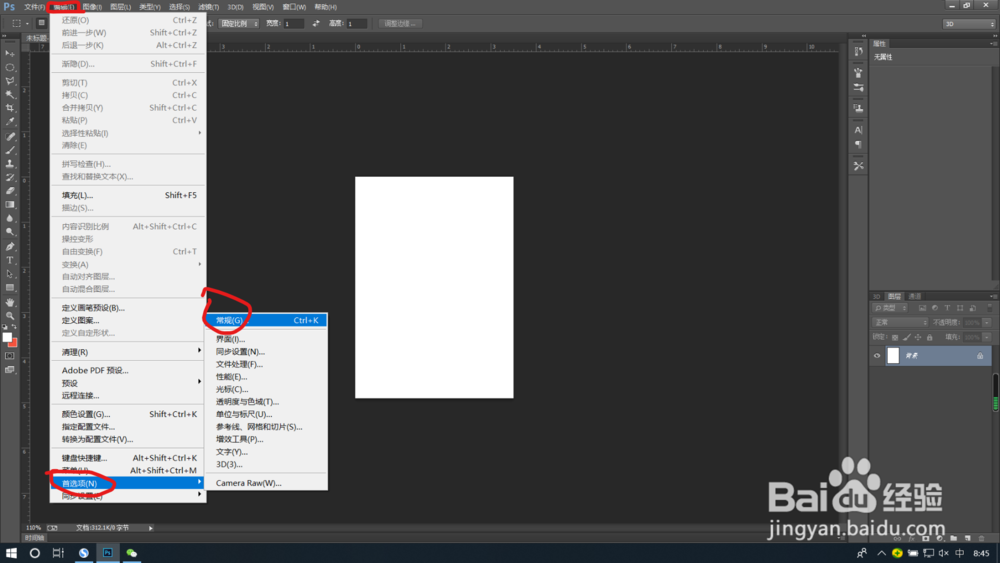Open the 文件(F) menu
The height and width of the screenshot is (563, 1000).
[34, 7]
